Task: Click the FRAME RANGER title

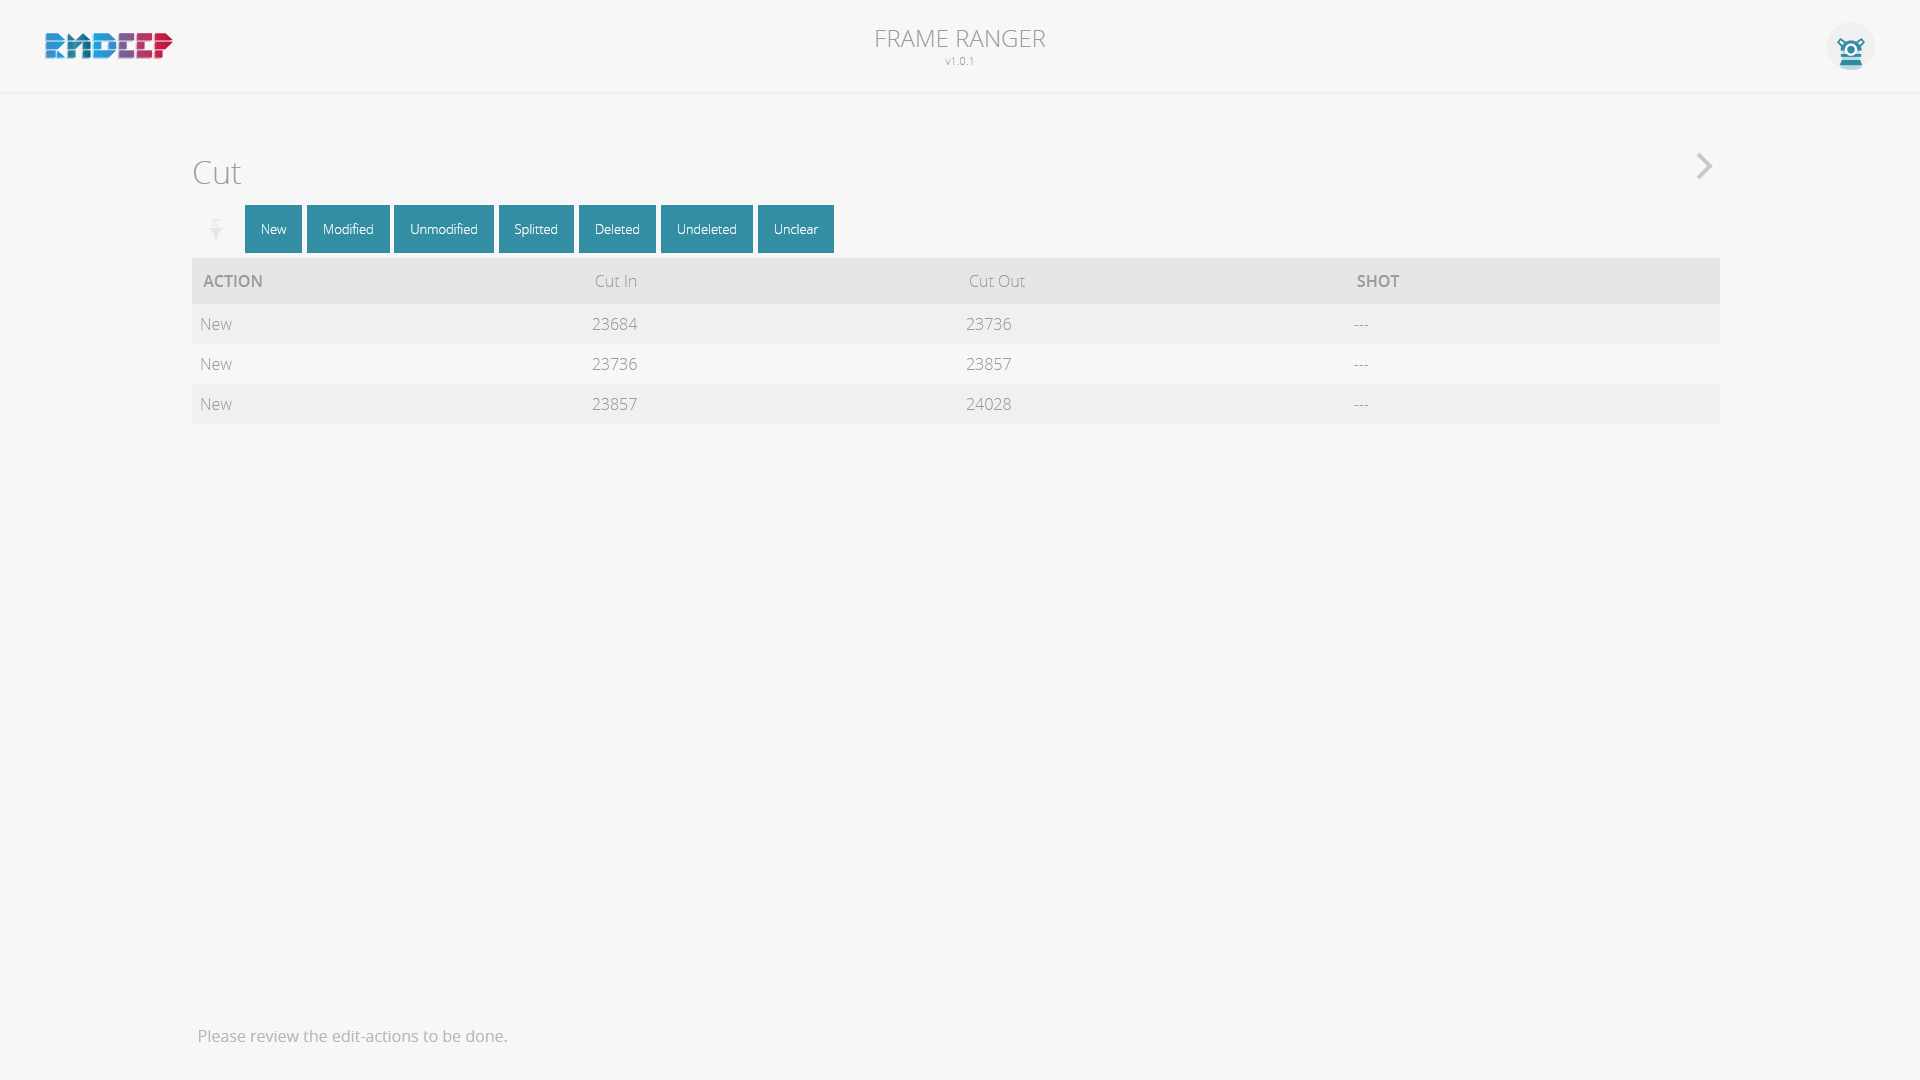Action: [959, 39]
